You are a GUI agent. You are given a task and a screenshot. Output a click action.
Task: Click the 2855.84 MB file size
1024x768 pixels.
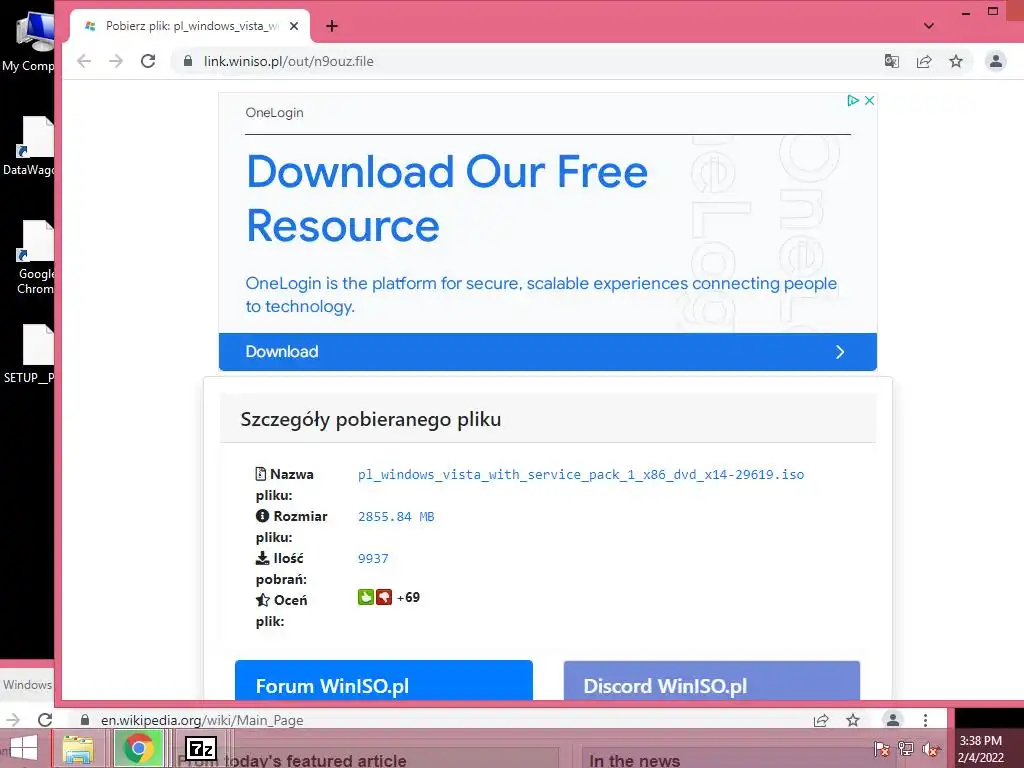(x=396, y=517)
